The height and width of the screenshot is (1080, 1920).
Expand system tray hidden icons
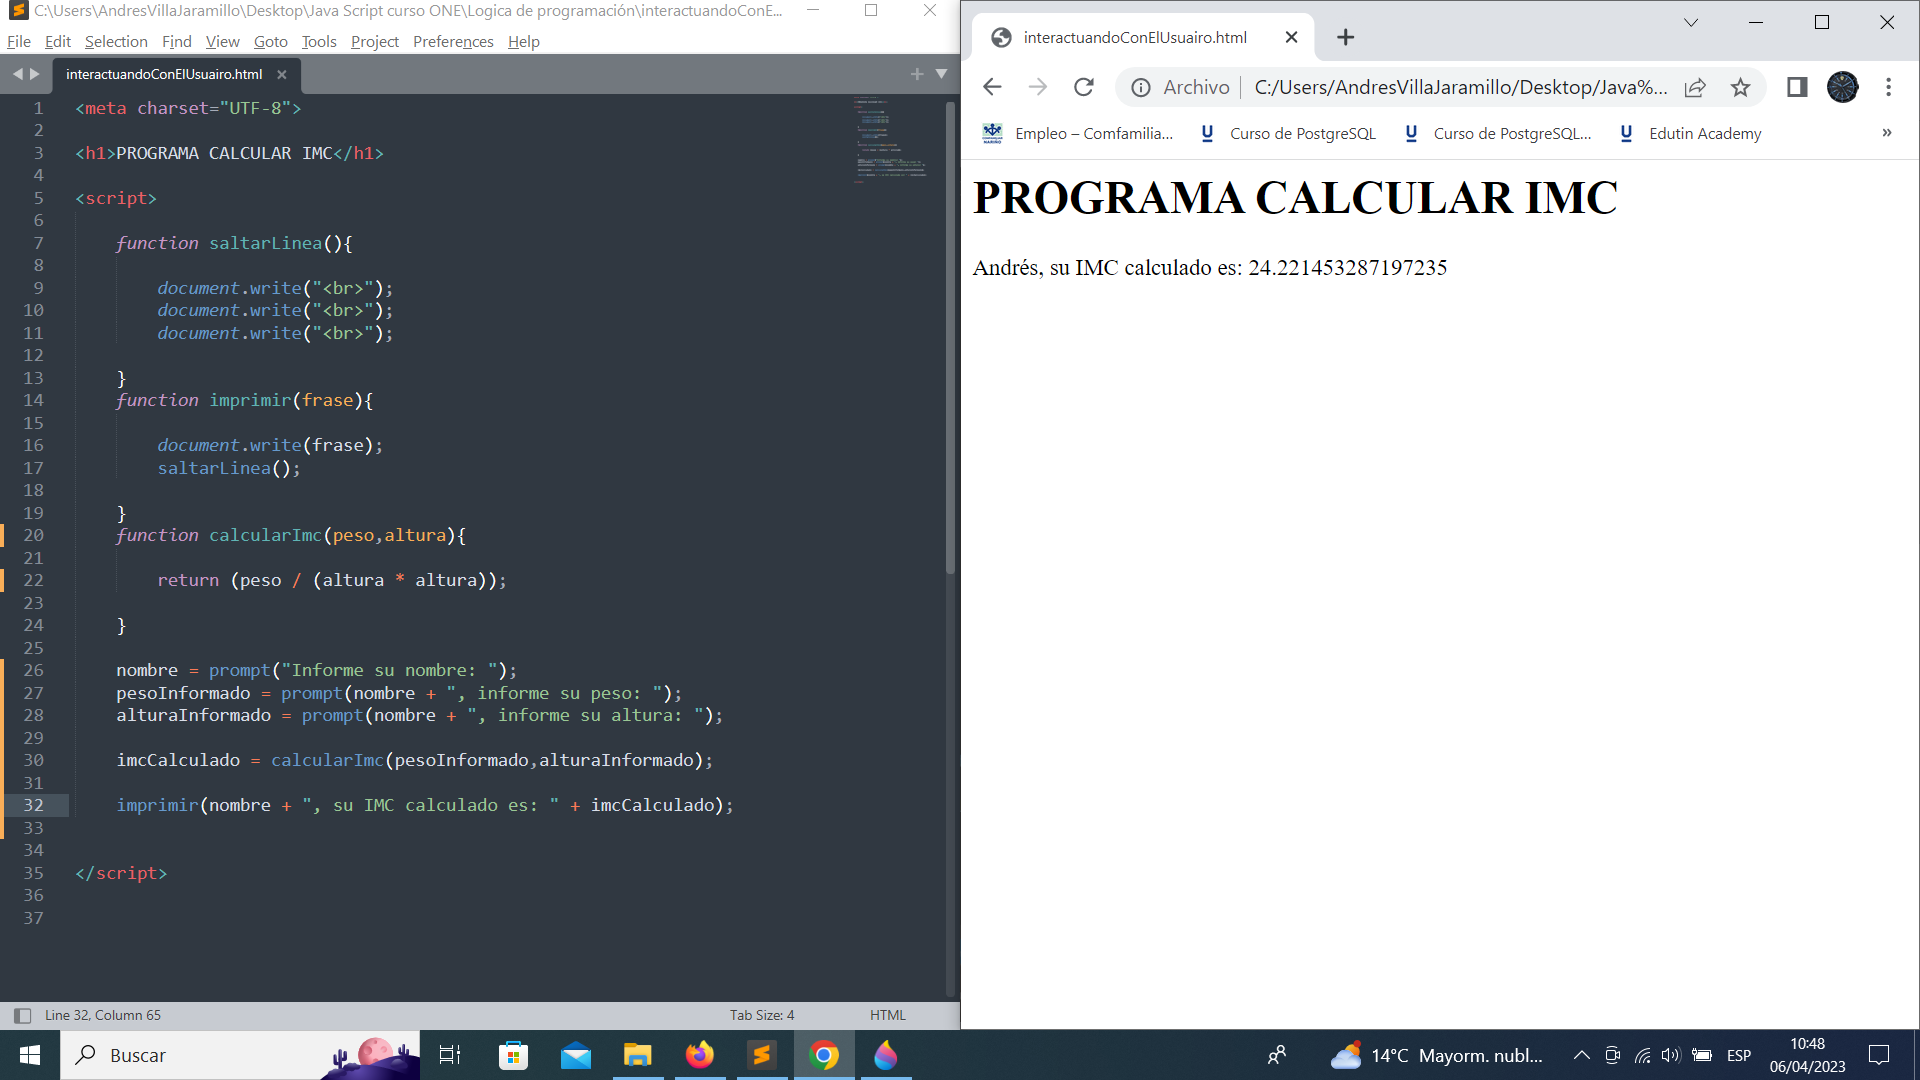pos(1581,1055)
